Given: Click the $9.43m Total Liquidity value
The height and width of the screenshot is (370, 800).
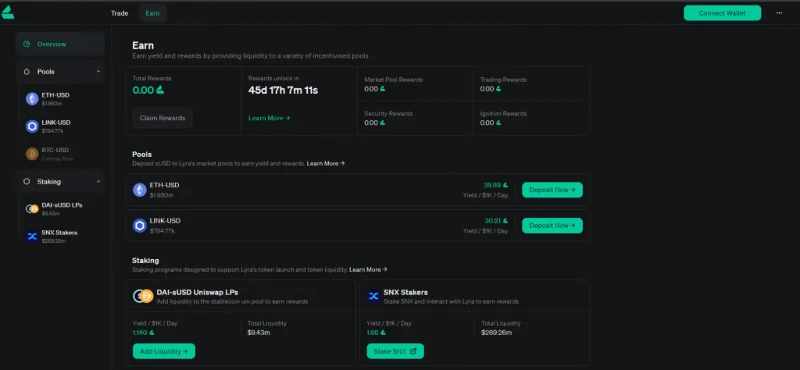Looking at the screenshot, I should 259,332.
